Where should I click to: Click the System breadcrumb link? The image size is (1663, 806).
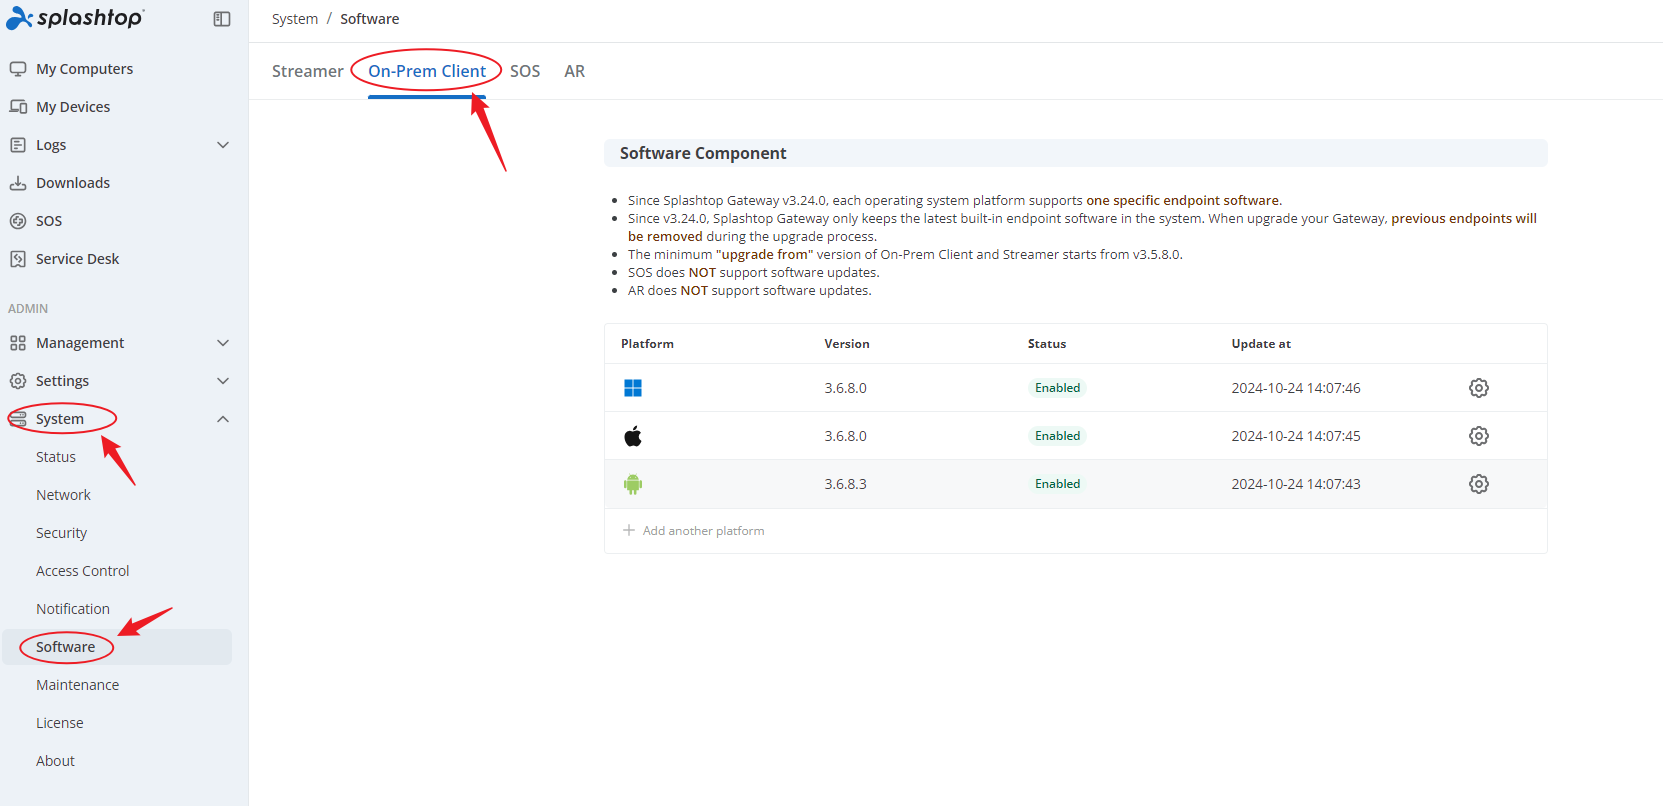(x=295, y=19)
